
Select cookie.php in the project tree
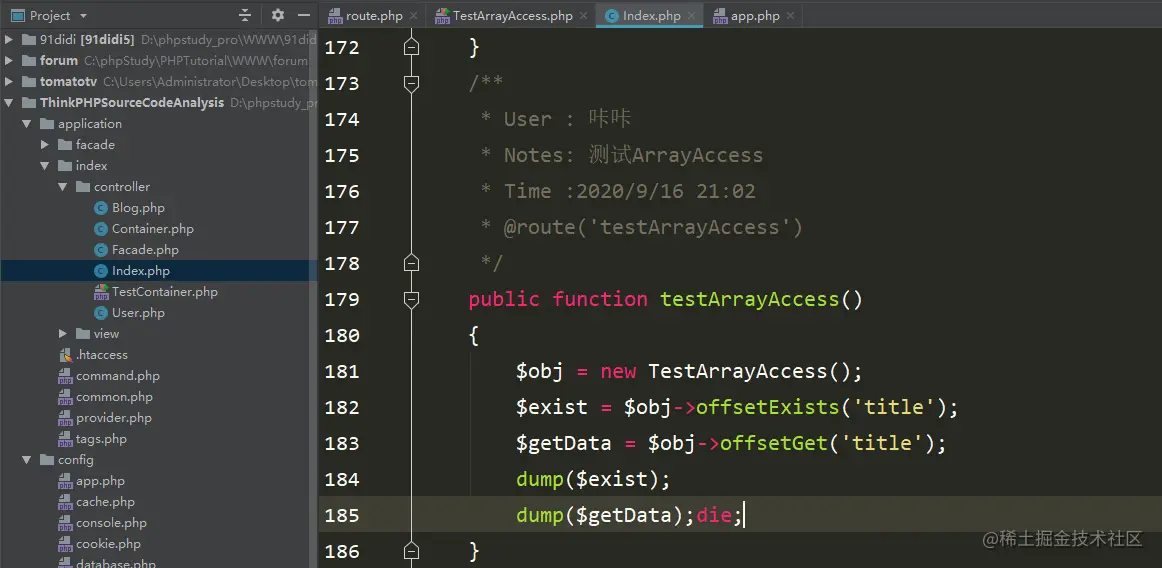pyautogui.click(x=108, y=544)
